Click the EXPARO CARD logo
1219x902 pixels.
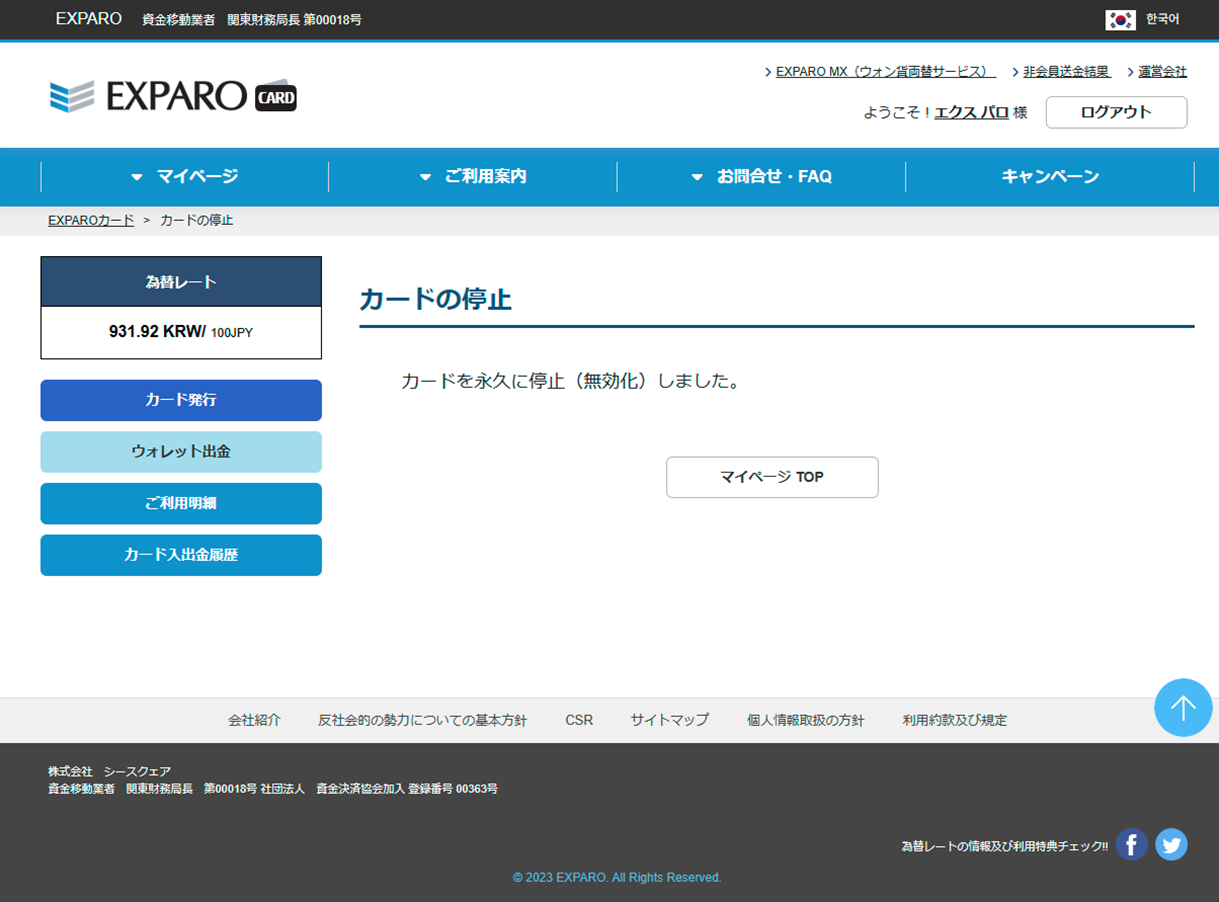point(173,96)
